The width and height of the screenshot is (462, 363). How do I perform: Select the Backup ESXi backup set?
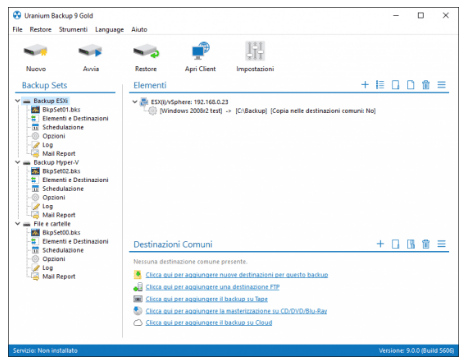[51, 101]
